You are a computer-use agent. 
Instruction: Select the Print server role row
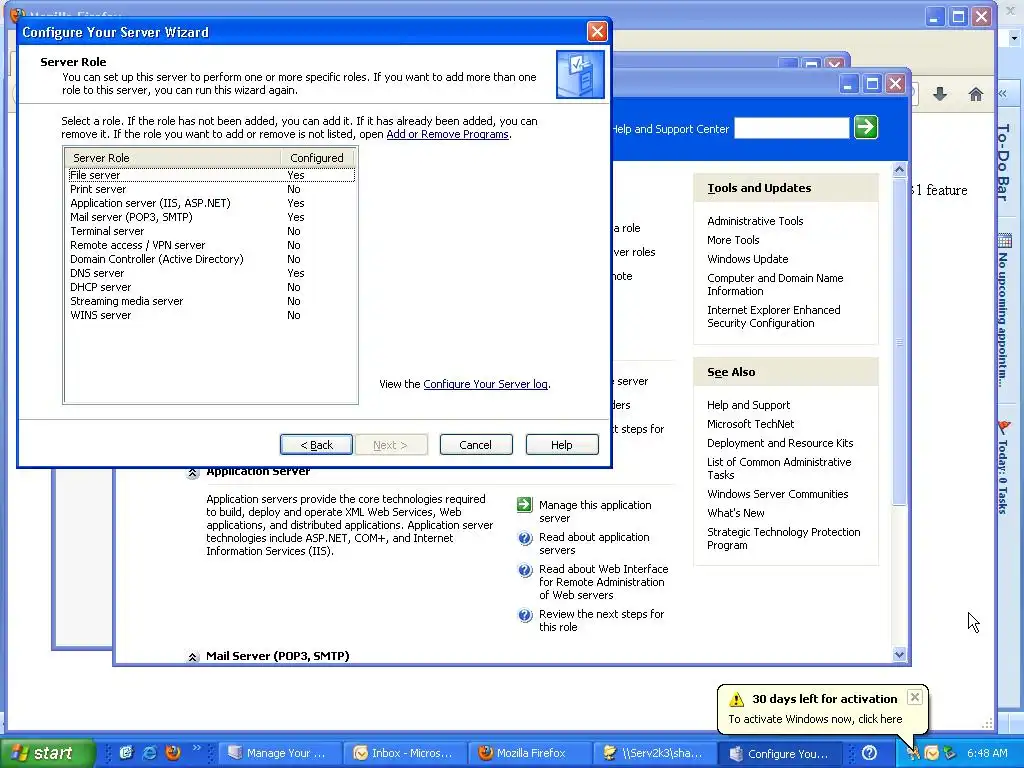(211, 189)
